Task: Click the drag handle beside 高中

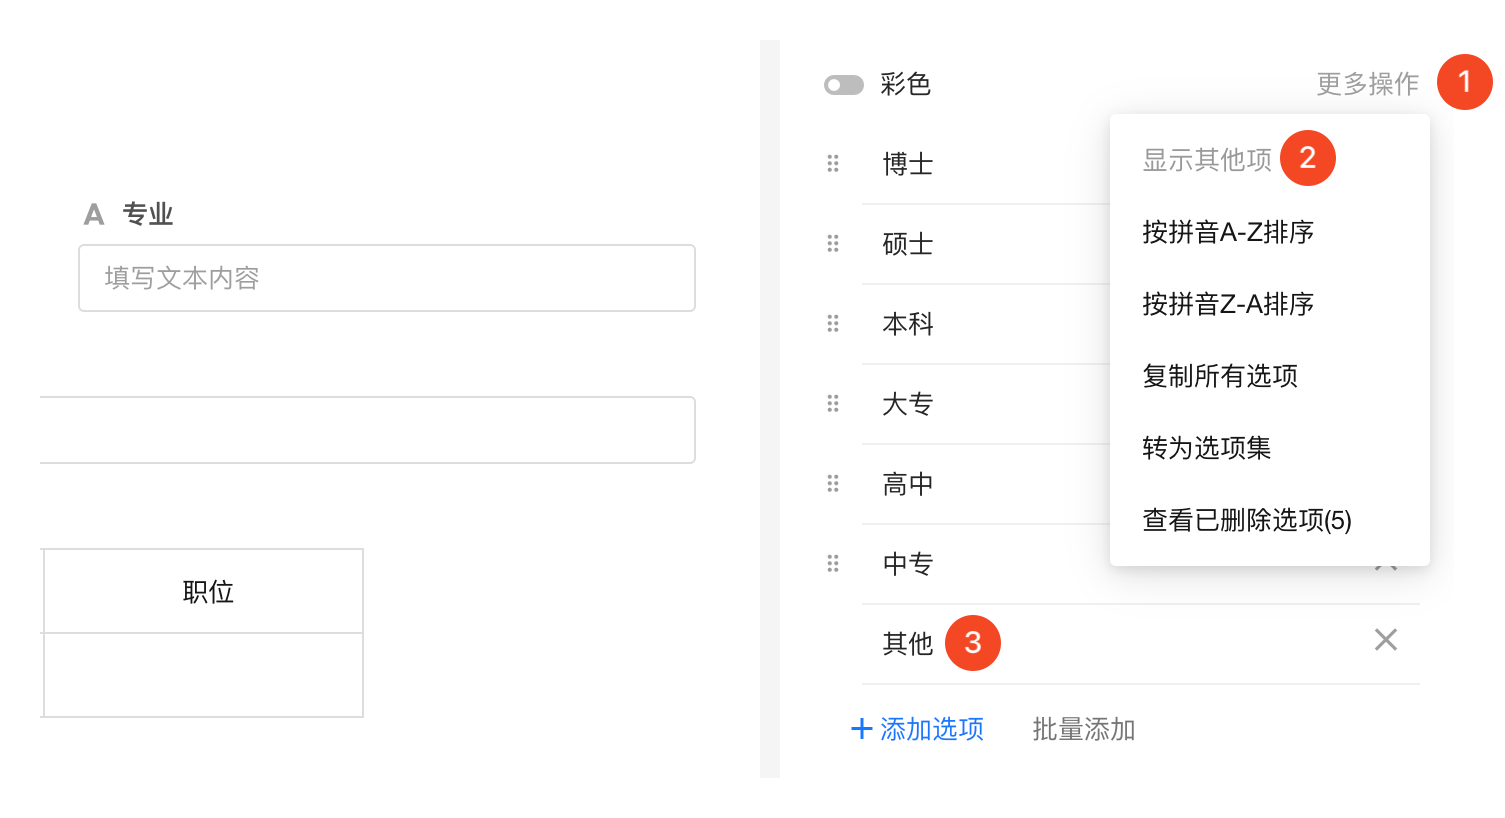Action: pyautogui.click(x=833, y=484)
